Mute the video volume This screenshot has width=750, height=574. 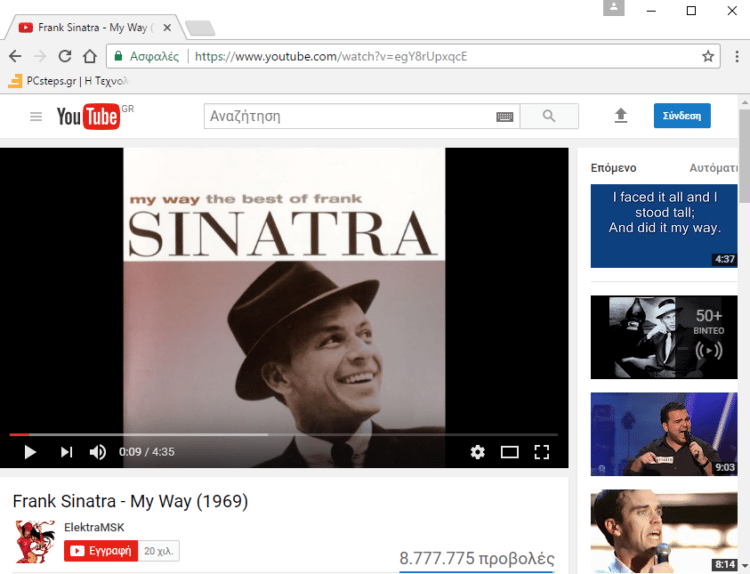[98, 452]
